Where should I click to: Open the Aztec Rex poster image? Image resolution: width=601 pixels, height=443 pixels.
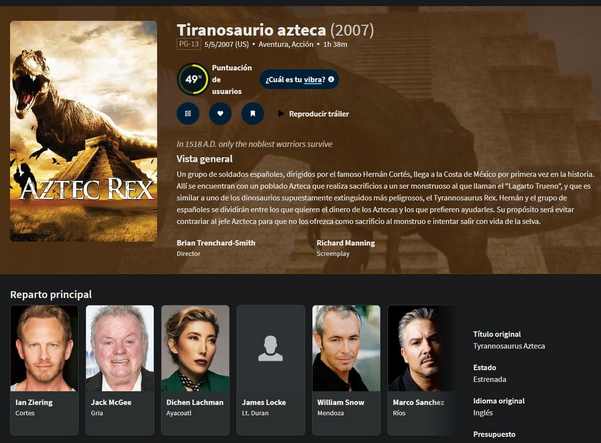(84, 131)
